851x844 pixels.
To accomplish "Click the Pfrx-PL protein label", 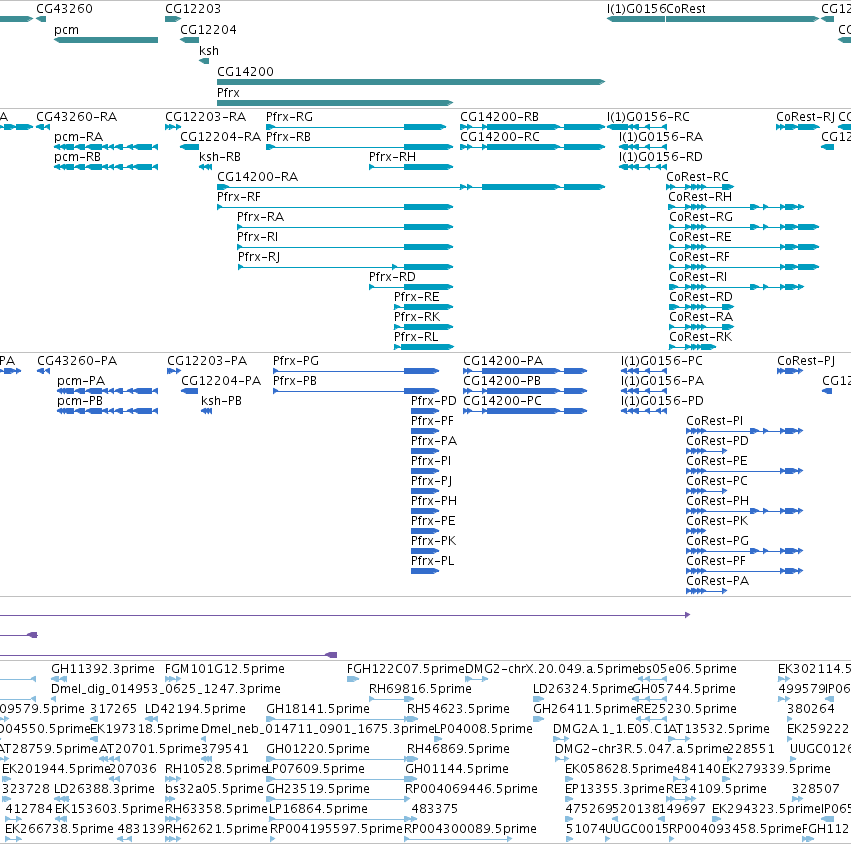I will pos(433,561).
